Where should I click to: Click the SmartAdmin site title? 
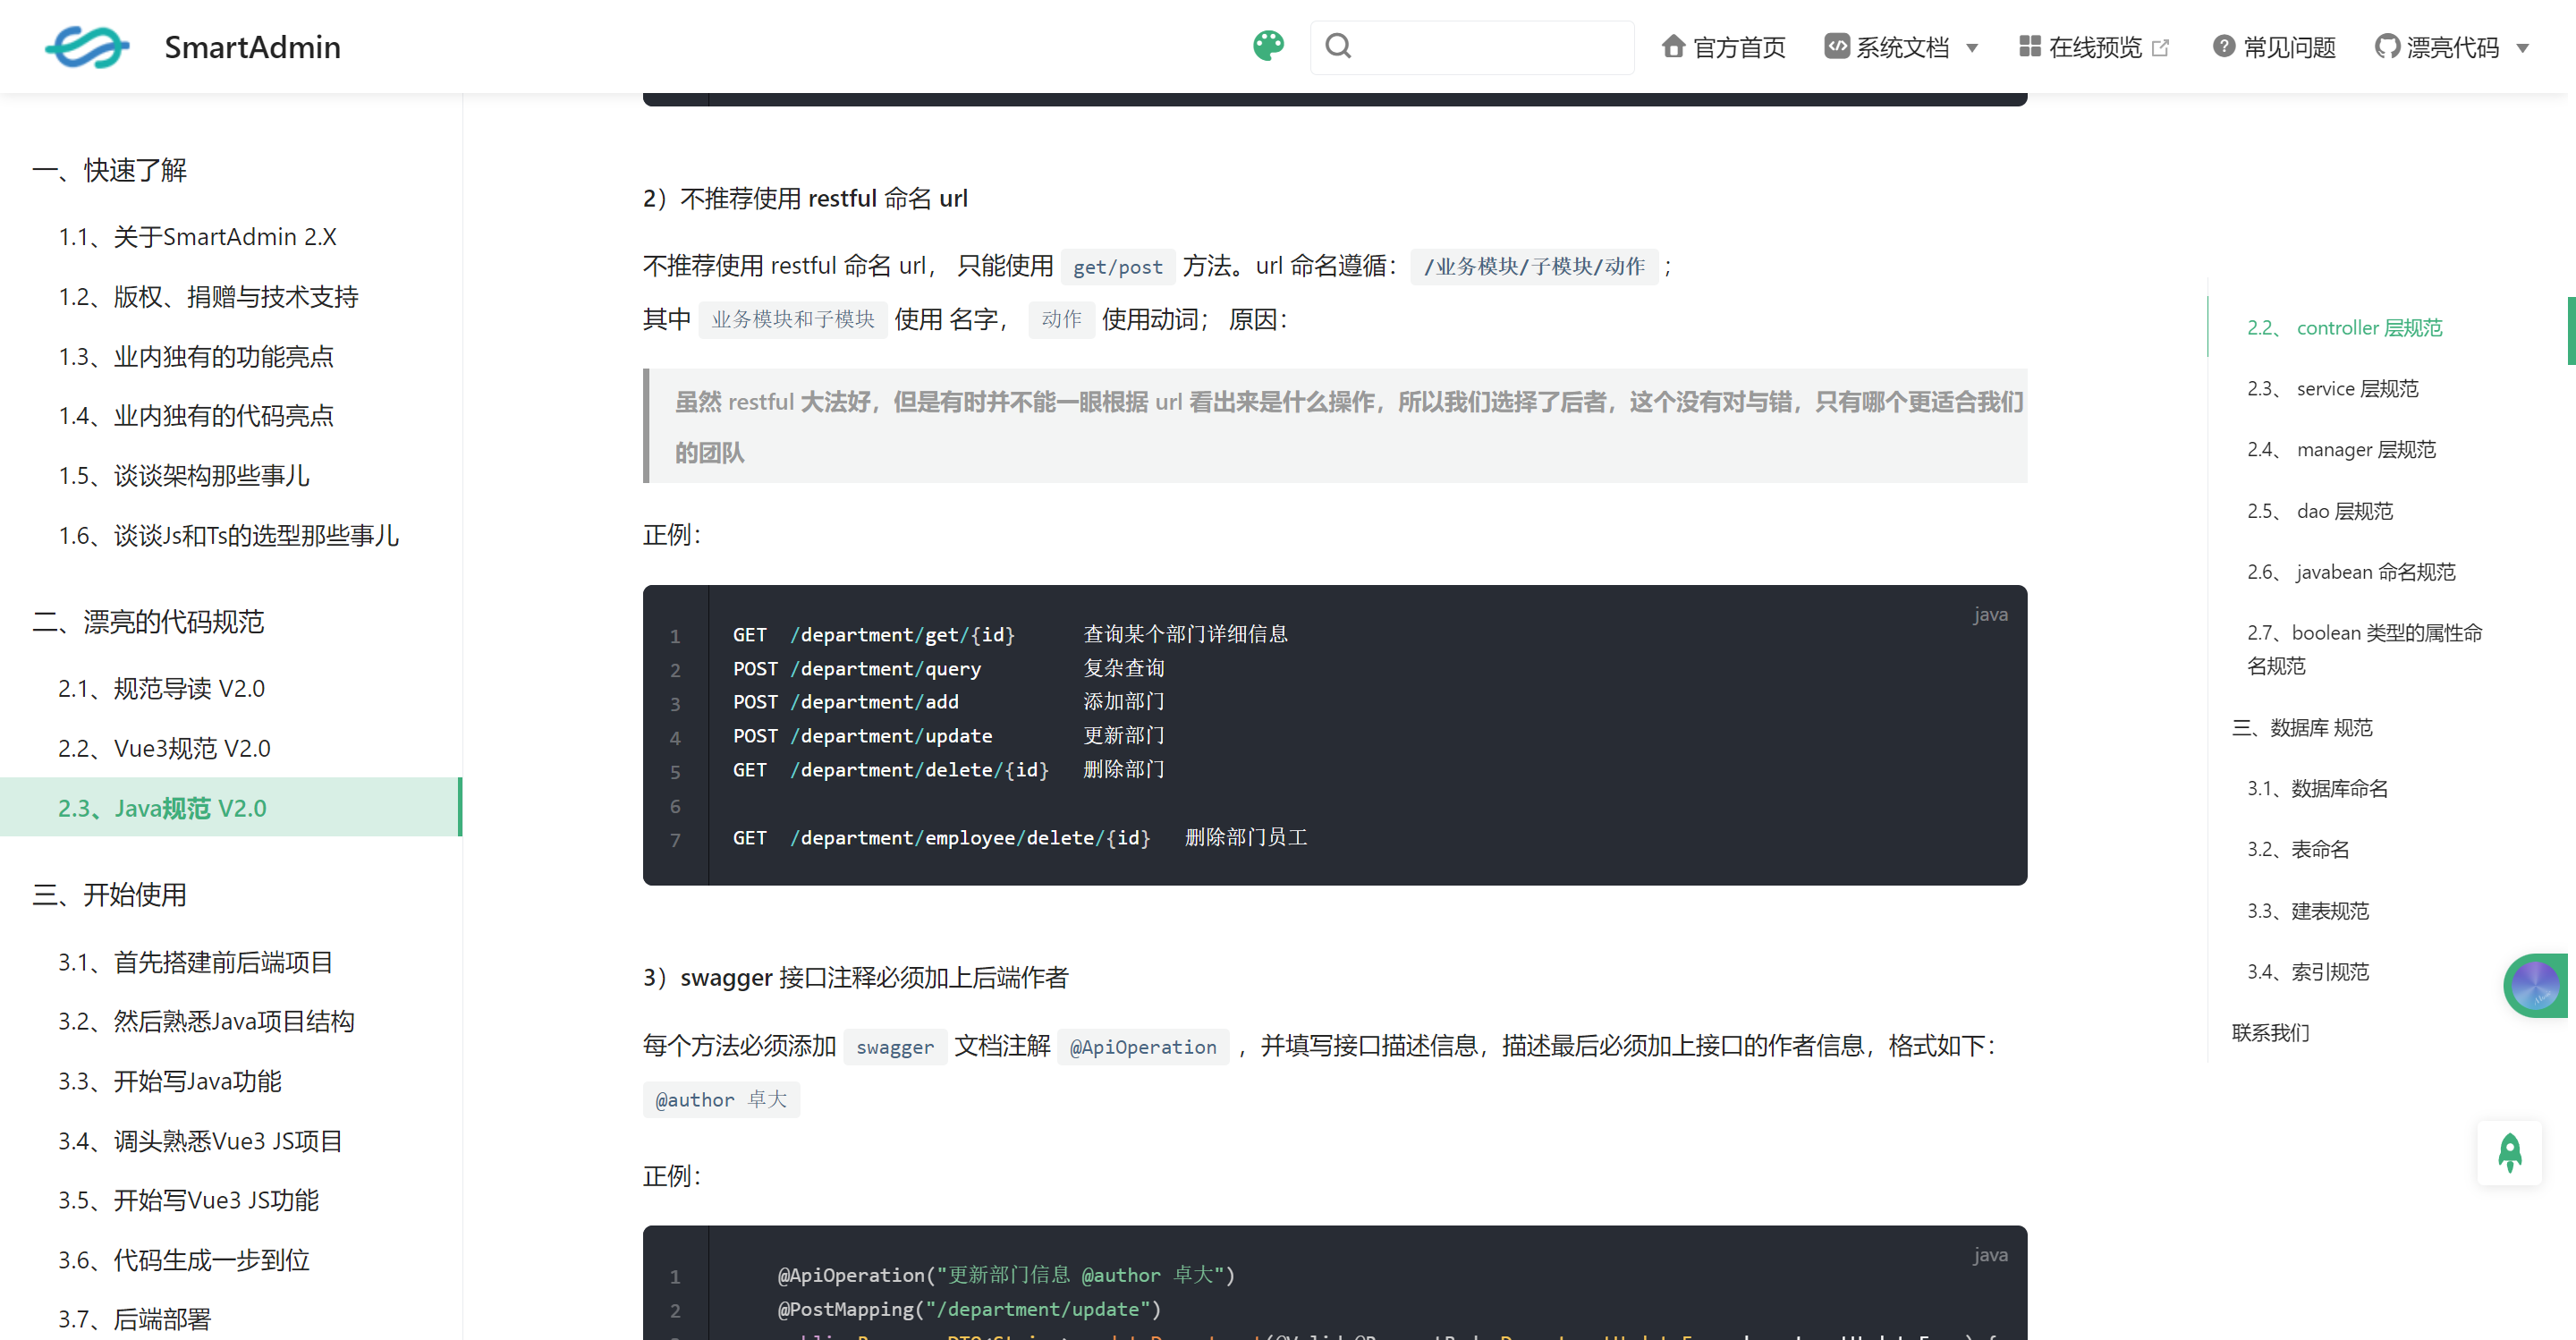[x=252, y=47]
